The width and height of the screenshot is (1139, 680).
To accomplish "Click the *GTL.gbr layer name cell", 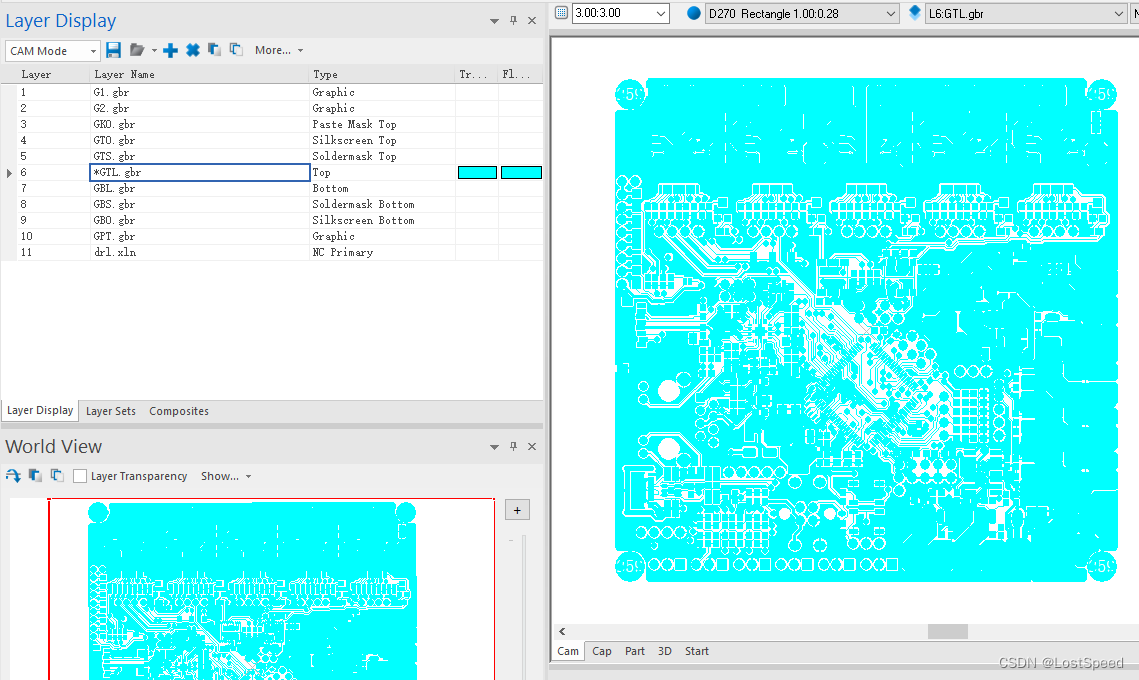I will click(200, 172).
